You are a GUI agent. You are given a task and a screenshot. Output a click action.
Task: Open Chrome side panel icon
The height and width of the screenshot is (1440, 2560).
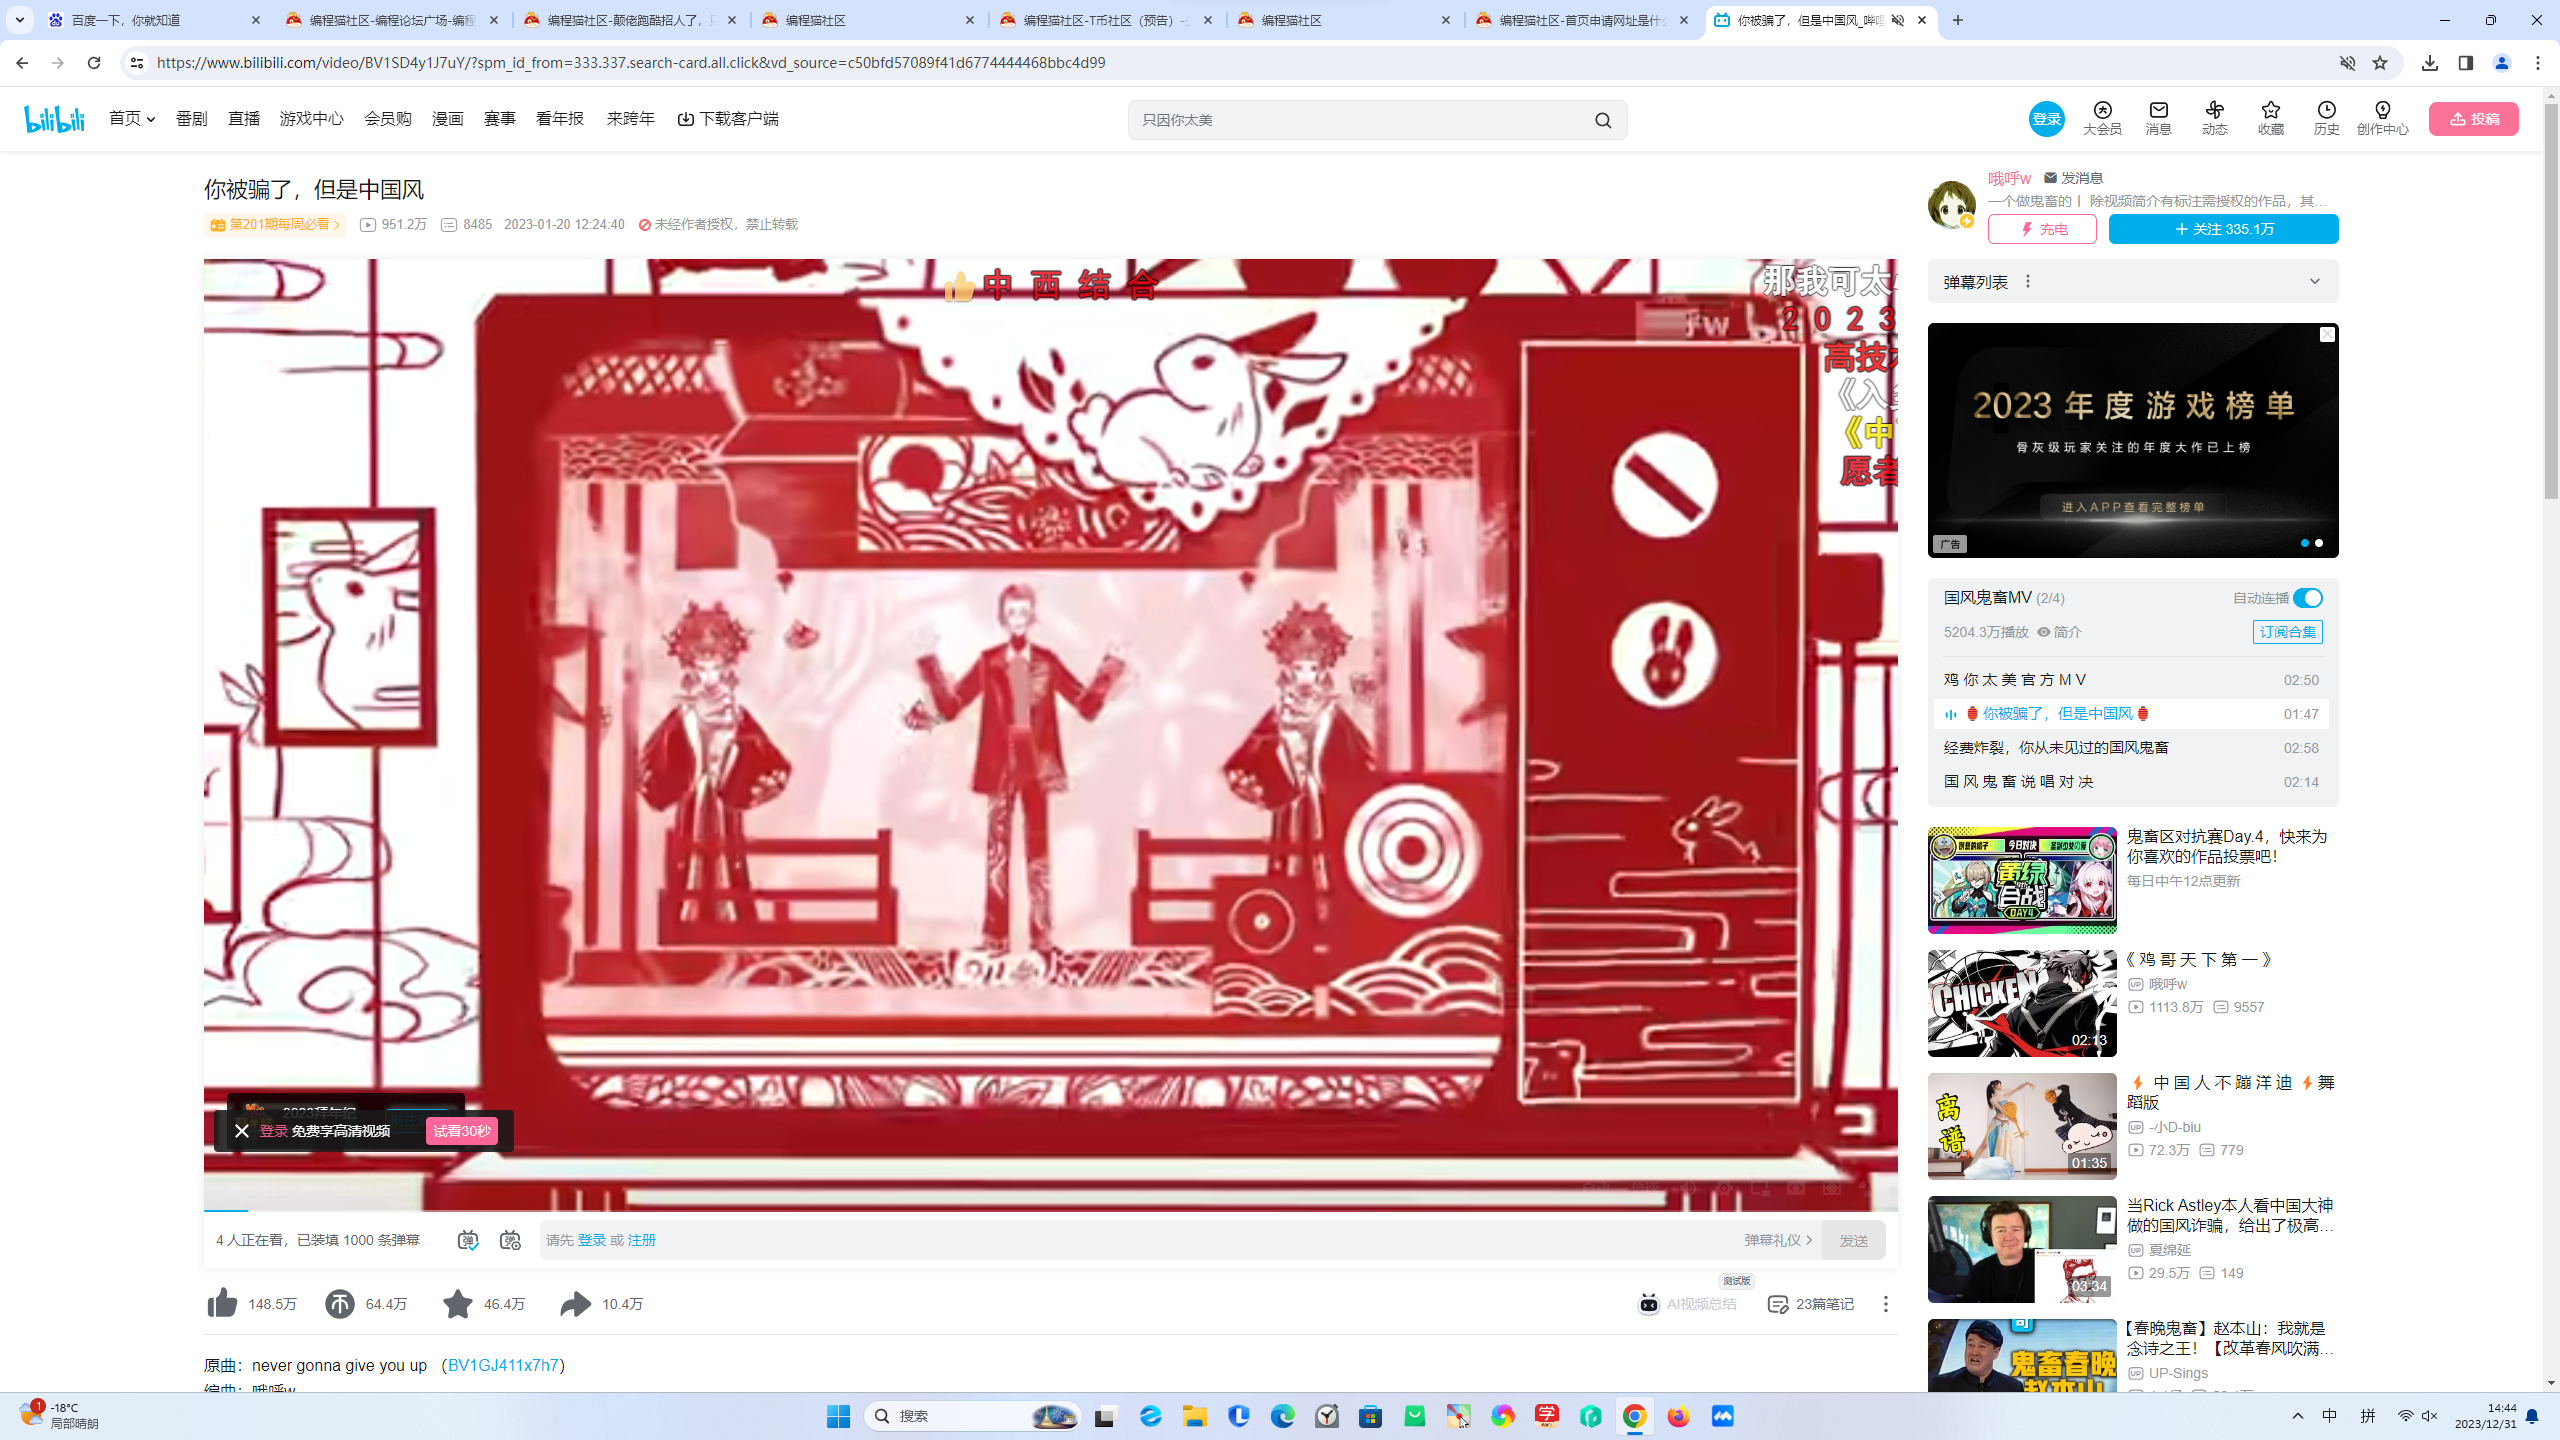(2466, 63)
